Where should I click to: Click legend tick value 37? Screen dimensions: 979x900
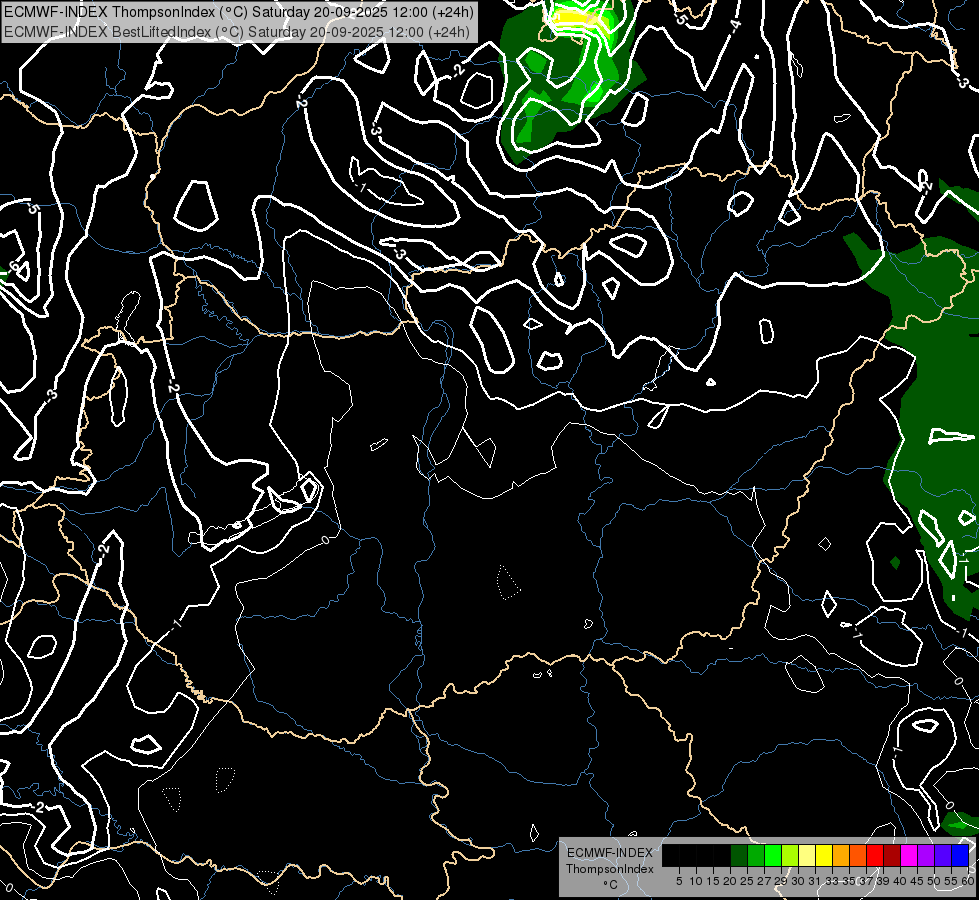[866, 881]
